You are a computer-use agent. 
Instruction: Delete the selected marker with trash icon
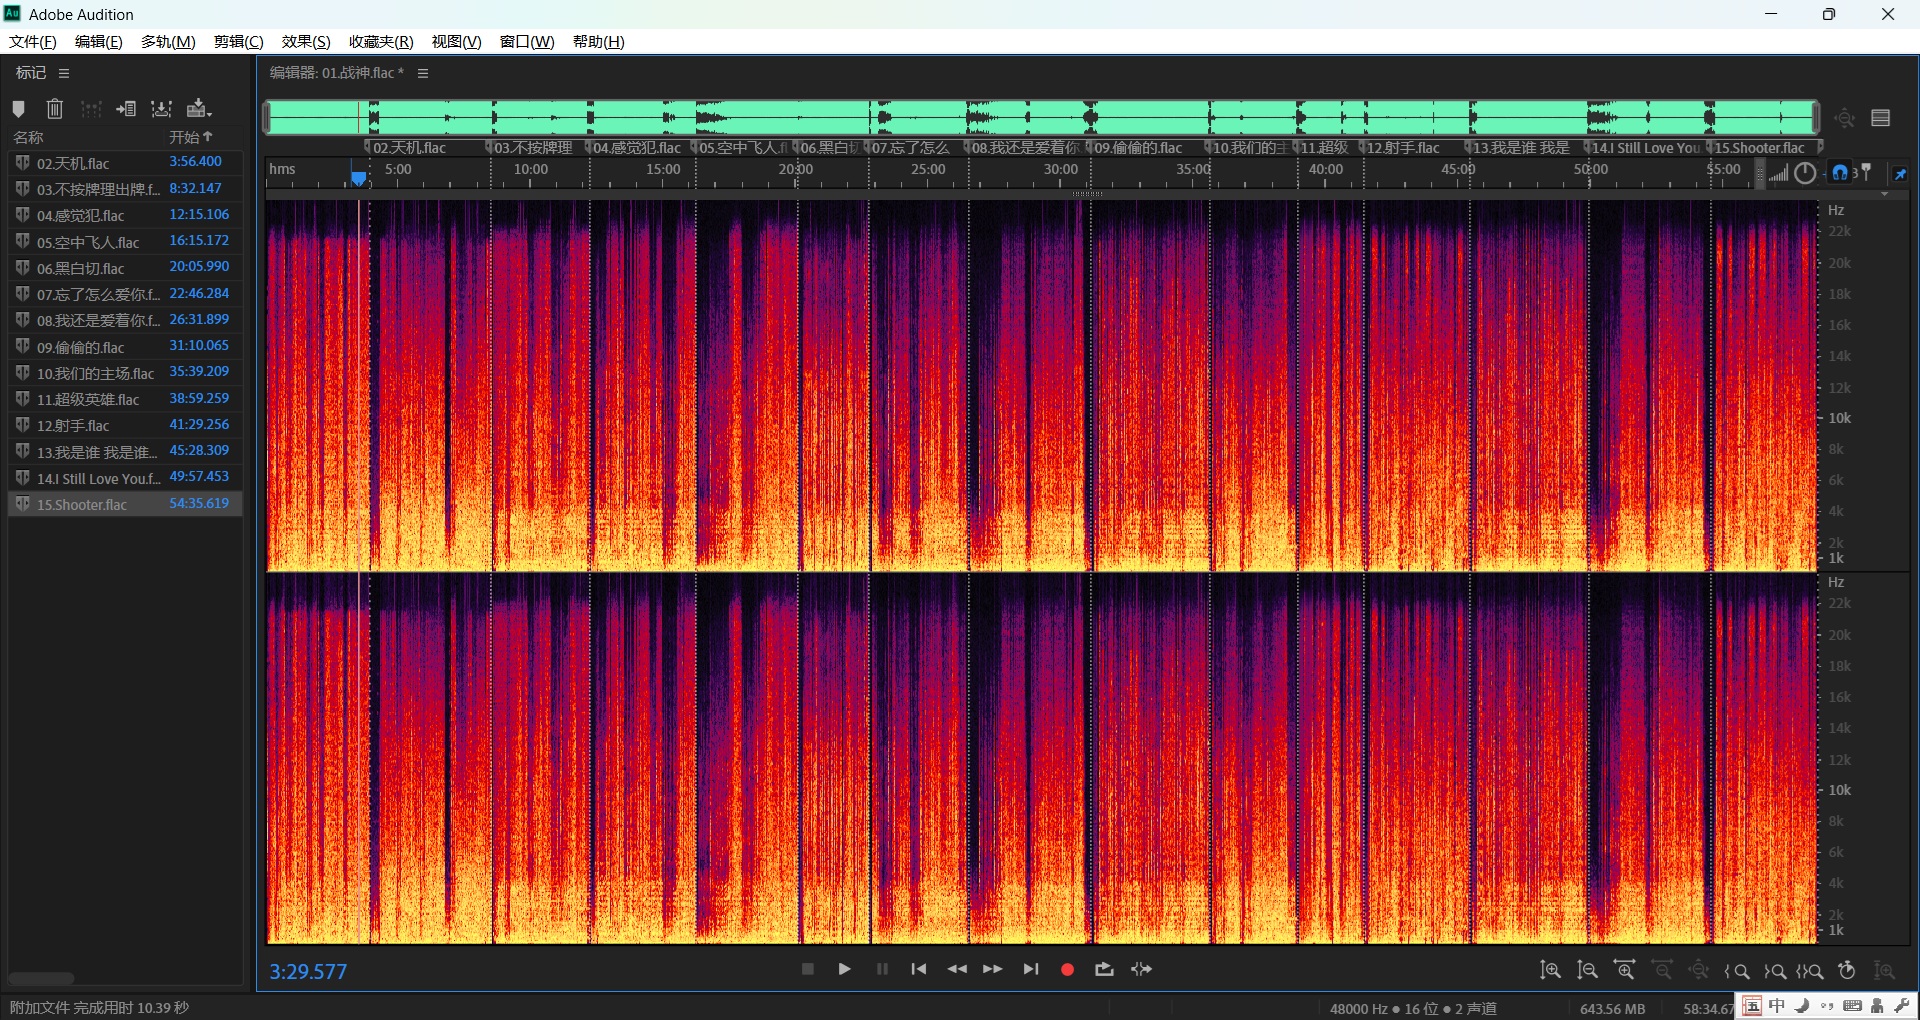[55, 109]
